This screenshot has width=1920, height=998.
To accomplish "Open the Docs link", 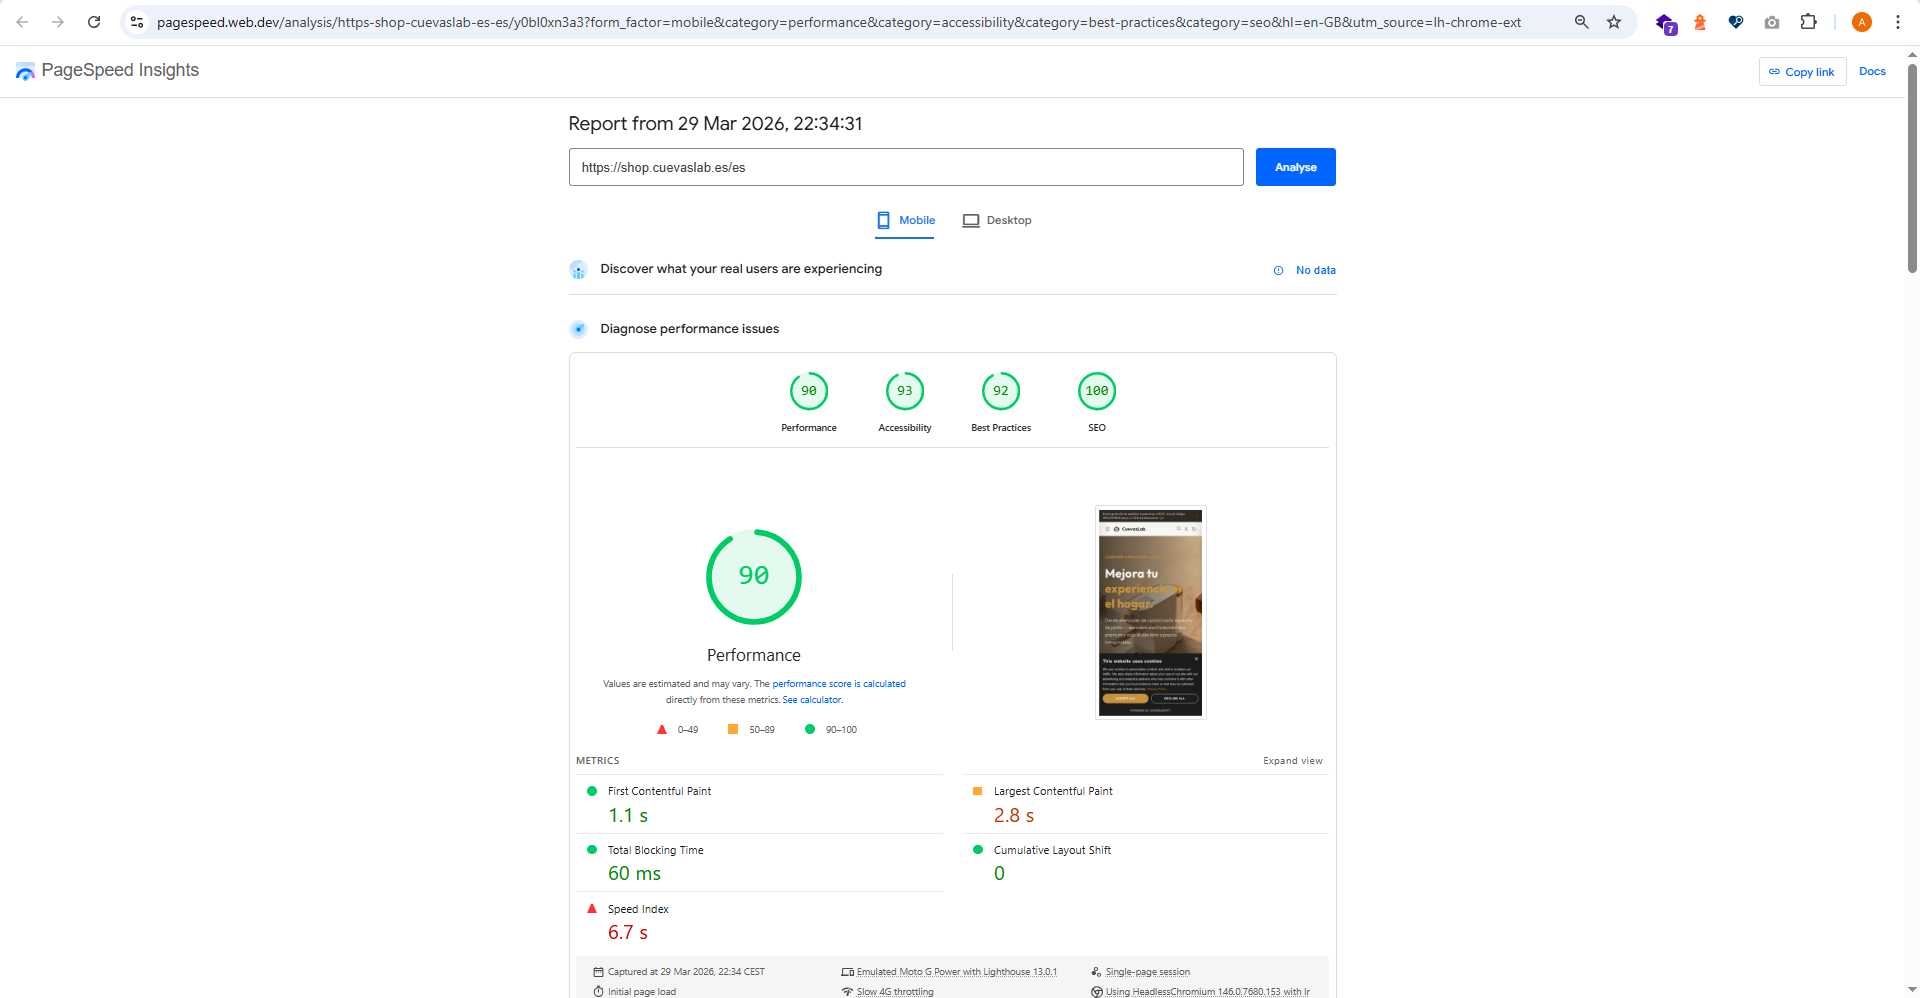I will (x=1872, y=71).
